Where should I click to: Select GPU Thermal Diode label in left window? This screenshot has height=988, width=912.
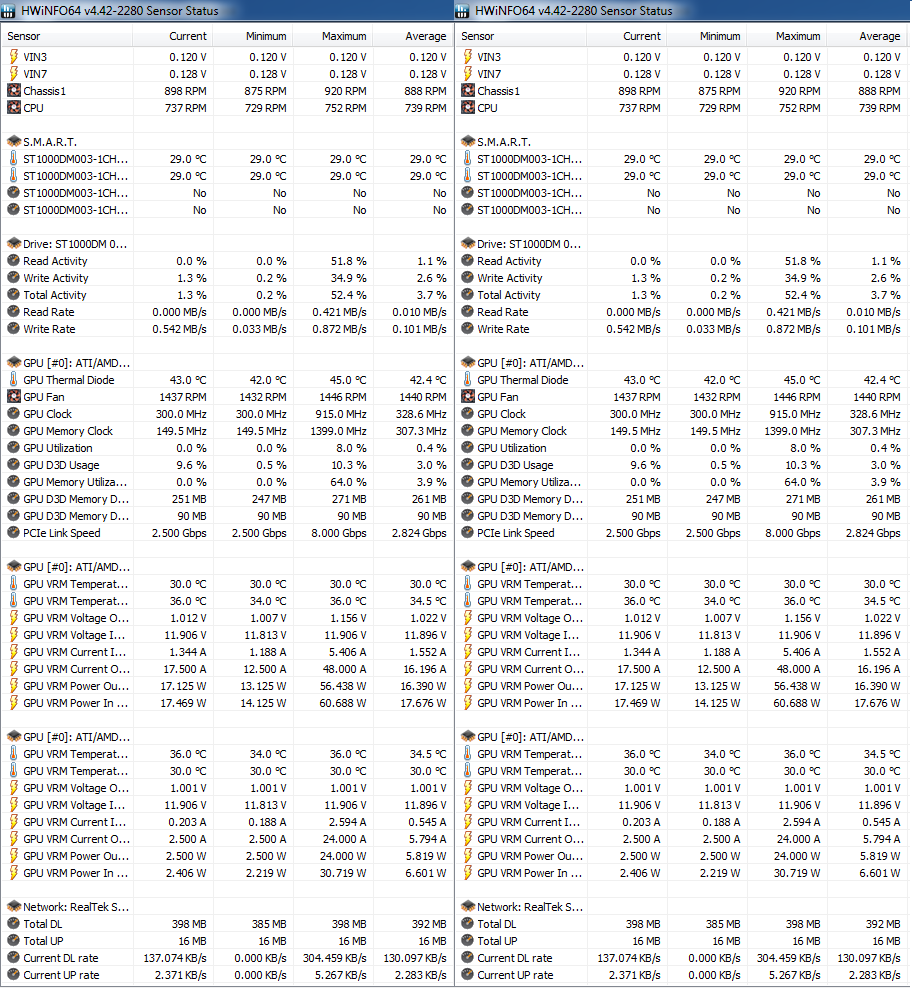pyautogui.click(x=69, y=380)
